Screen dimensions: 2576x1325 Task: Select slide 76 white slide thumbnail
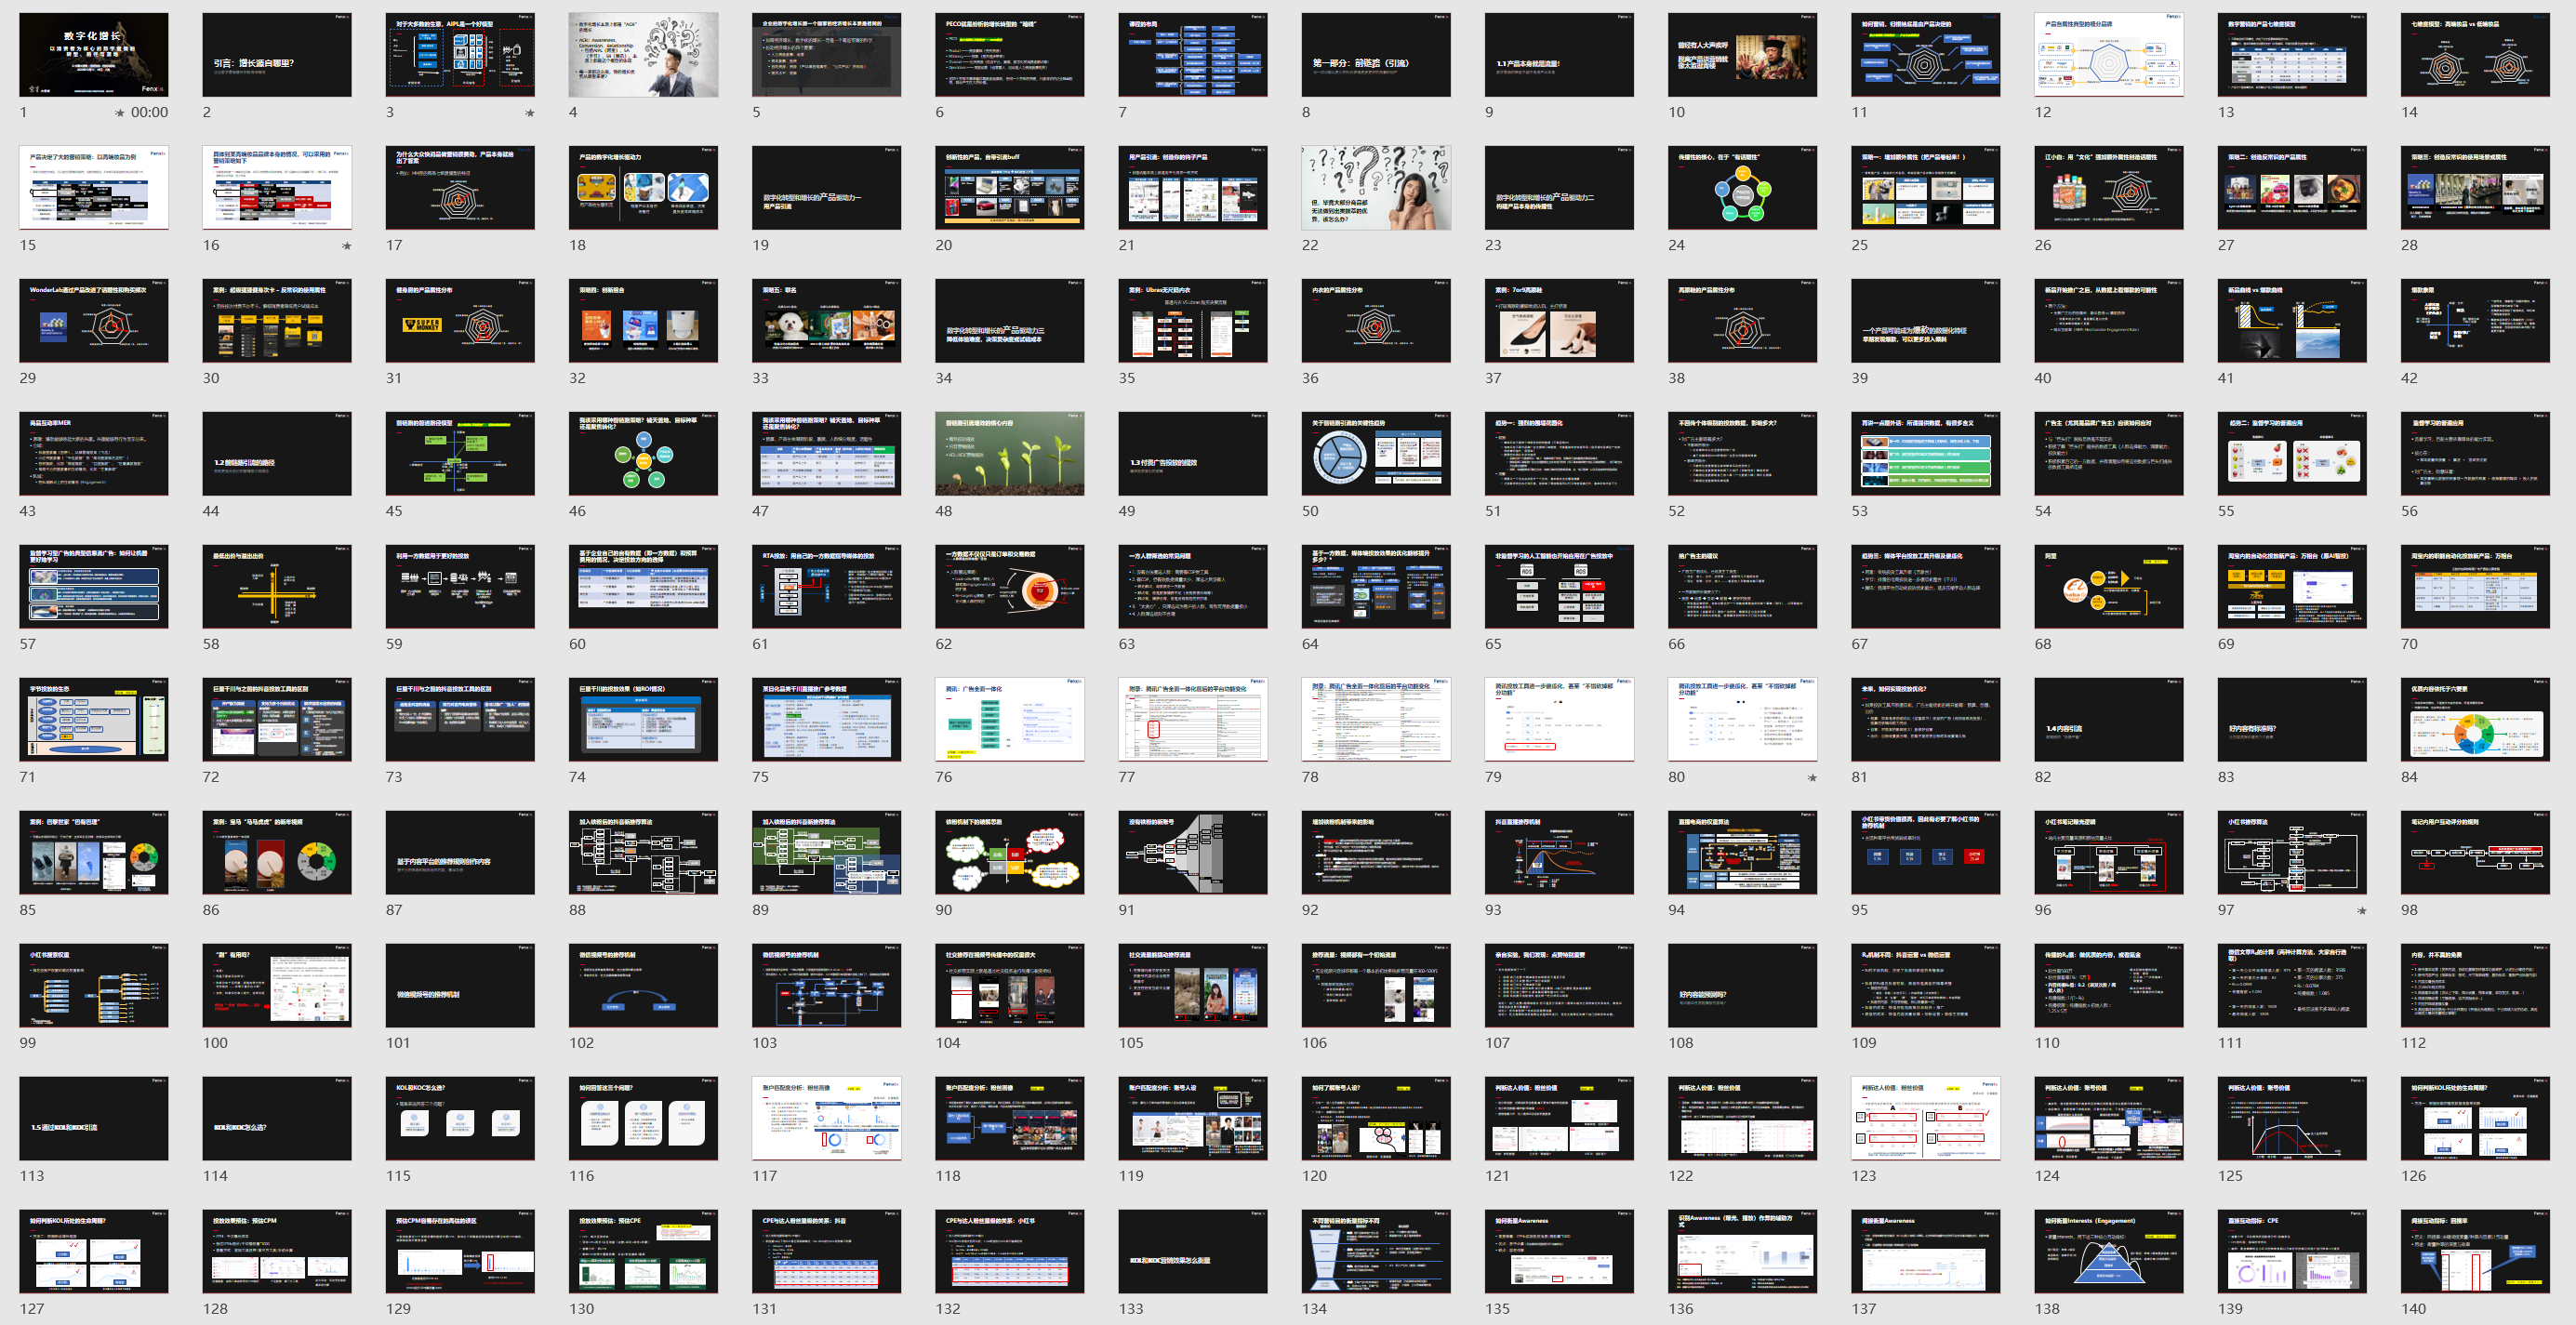pyautogui.click(x=1009, y=720)
